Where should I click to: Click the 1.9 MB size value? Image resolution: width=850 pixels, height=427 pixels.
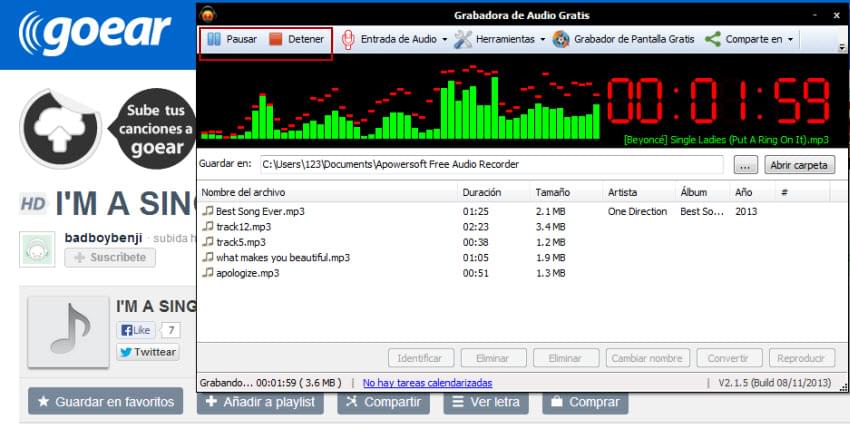(x=550, y=257)
